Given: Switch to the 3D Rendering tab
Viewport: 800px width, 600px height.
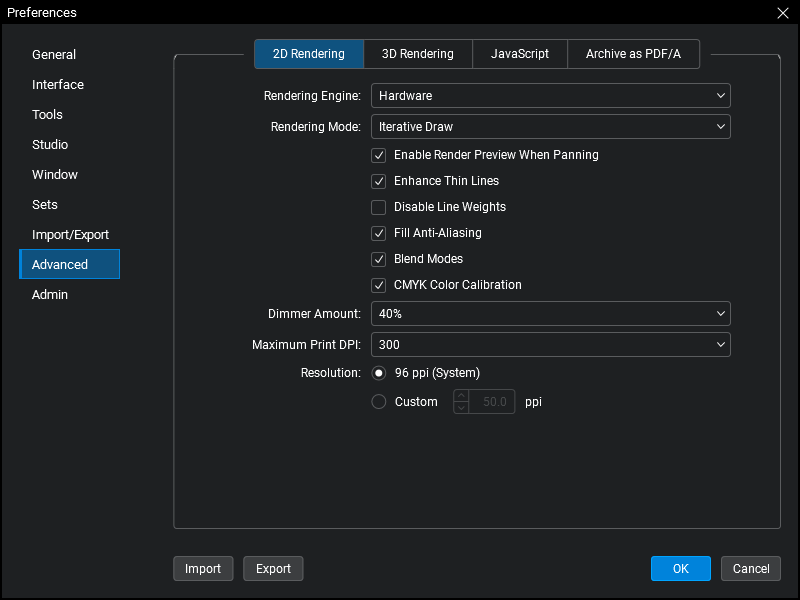Looking at the screenshot, I should tap(417, 54).
